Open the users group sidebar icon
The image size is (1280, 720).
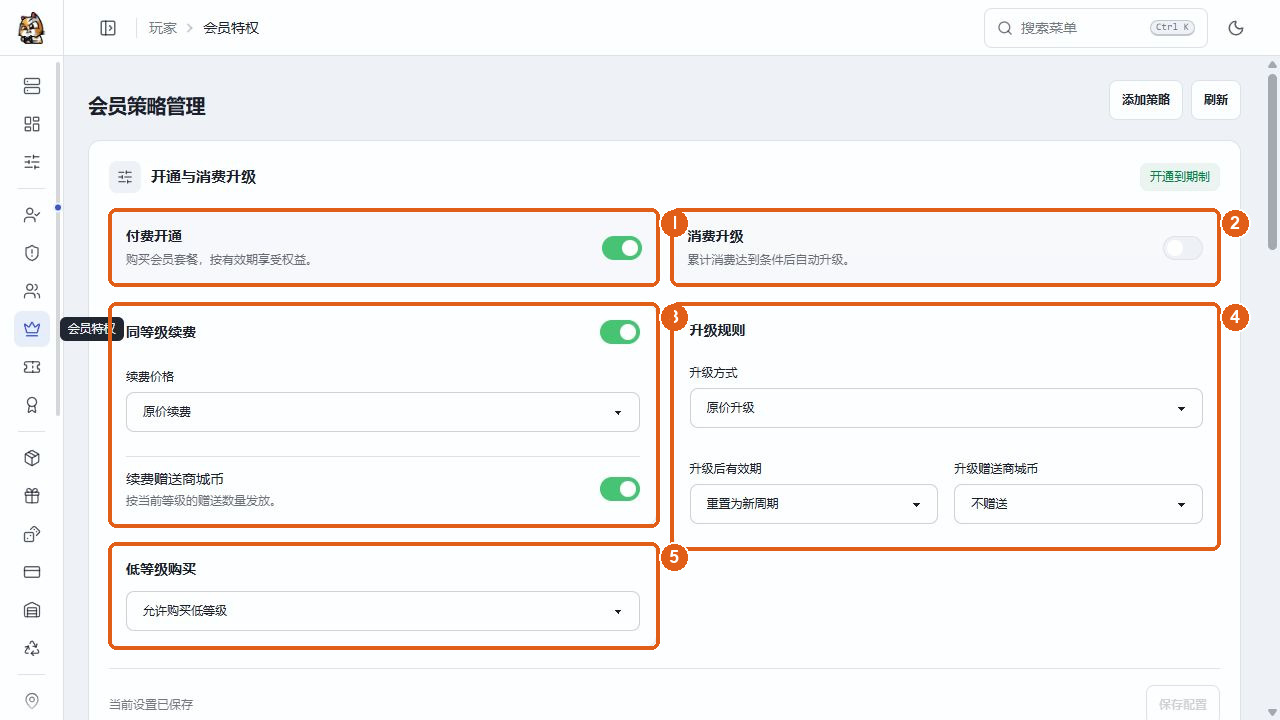[32, 291]
